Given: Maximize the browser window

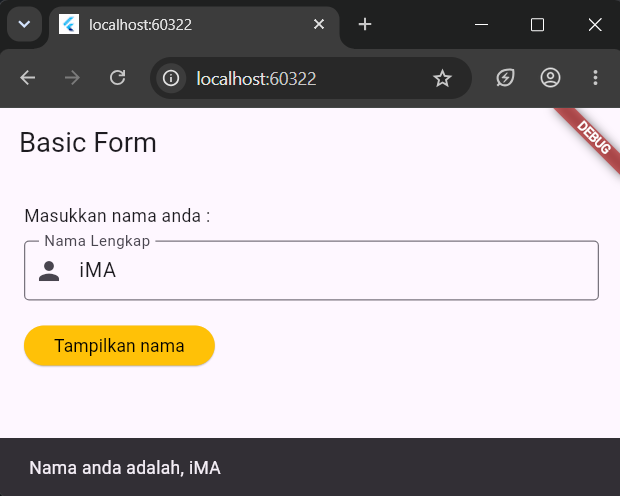Looking at the screenshot, I should 537,25.
